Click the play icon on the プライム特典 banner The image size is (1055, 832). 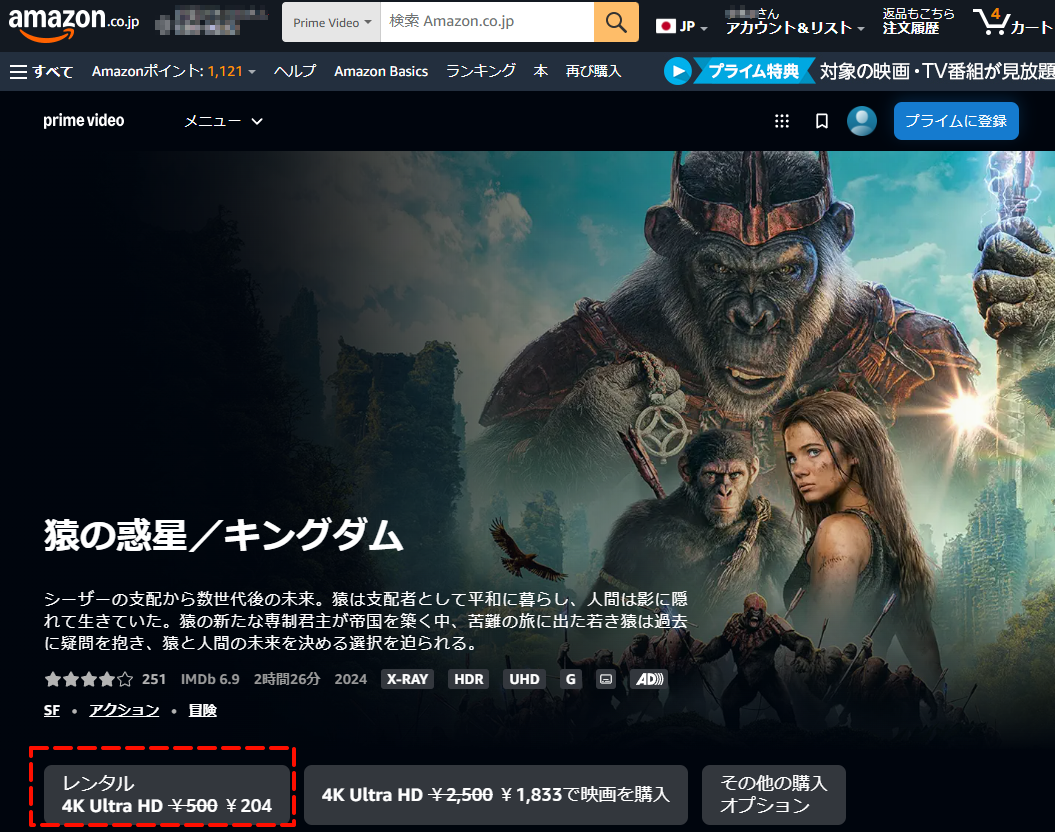(678, 70)
